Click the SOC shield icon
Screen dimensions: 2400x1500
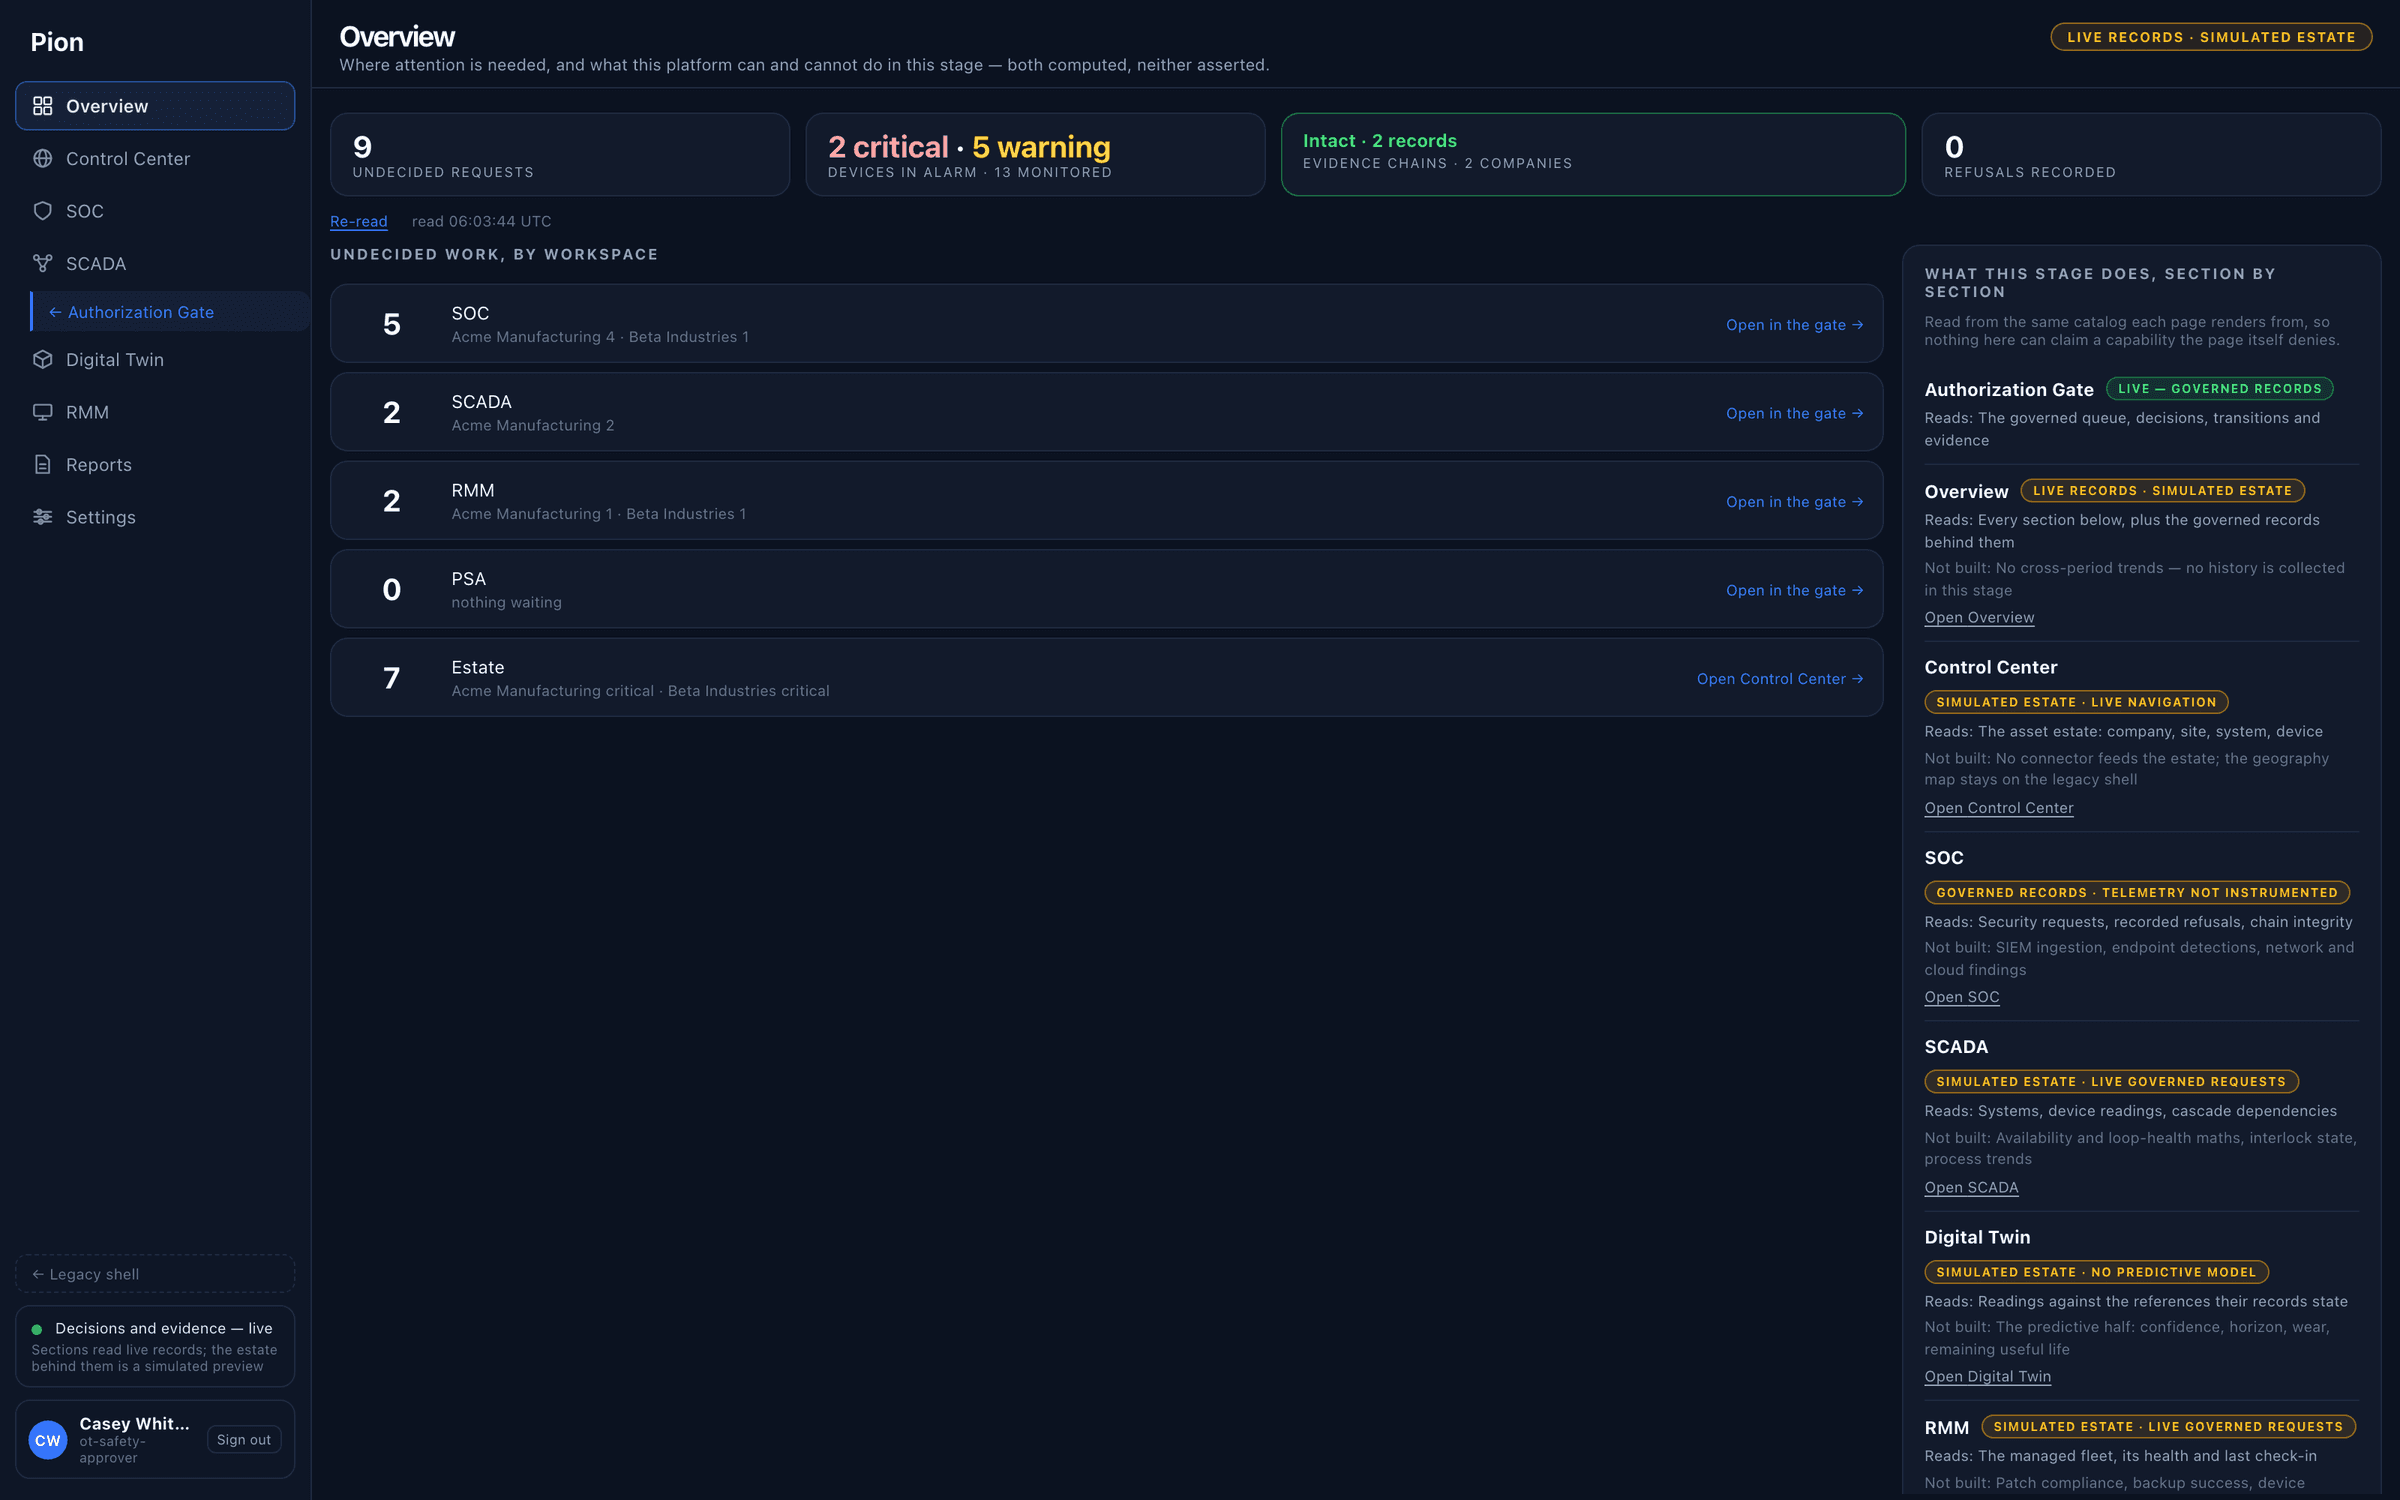(x=42, y=211)
